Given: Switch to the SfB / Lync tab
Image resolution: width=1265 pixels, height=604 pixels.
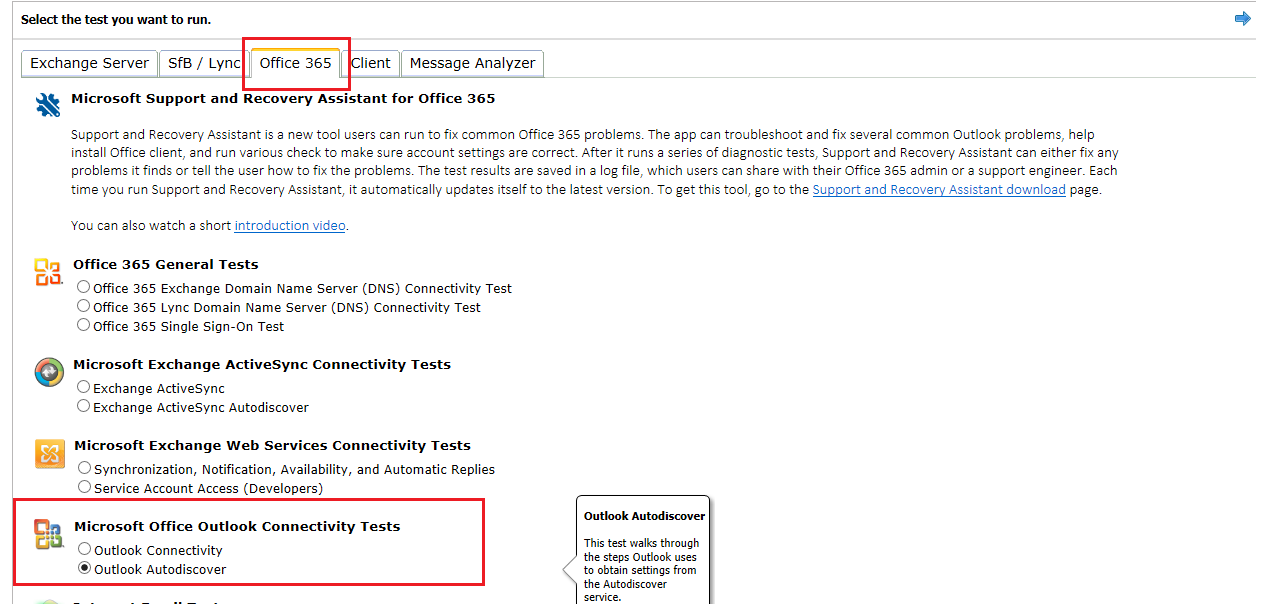Looking at the screenshot, I should pyautogui.click(x=204, y=63).
